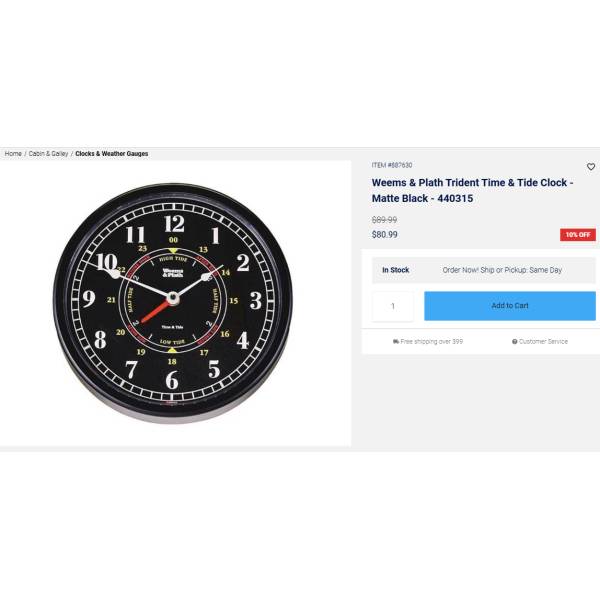600x600 pixels.
Task: Open the clock product image
Action: [173, 303]
